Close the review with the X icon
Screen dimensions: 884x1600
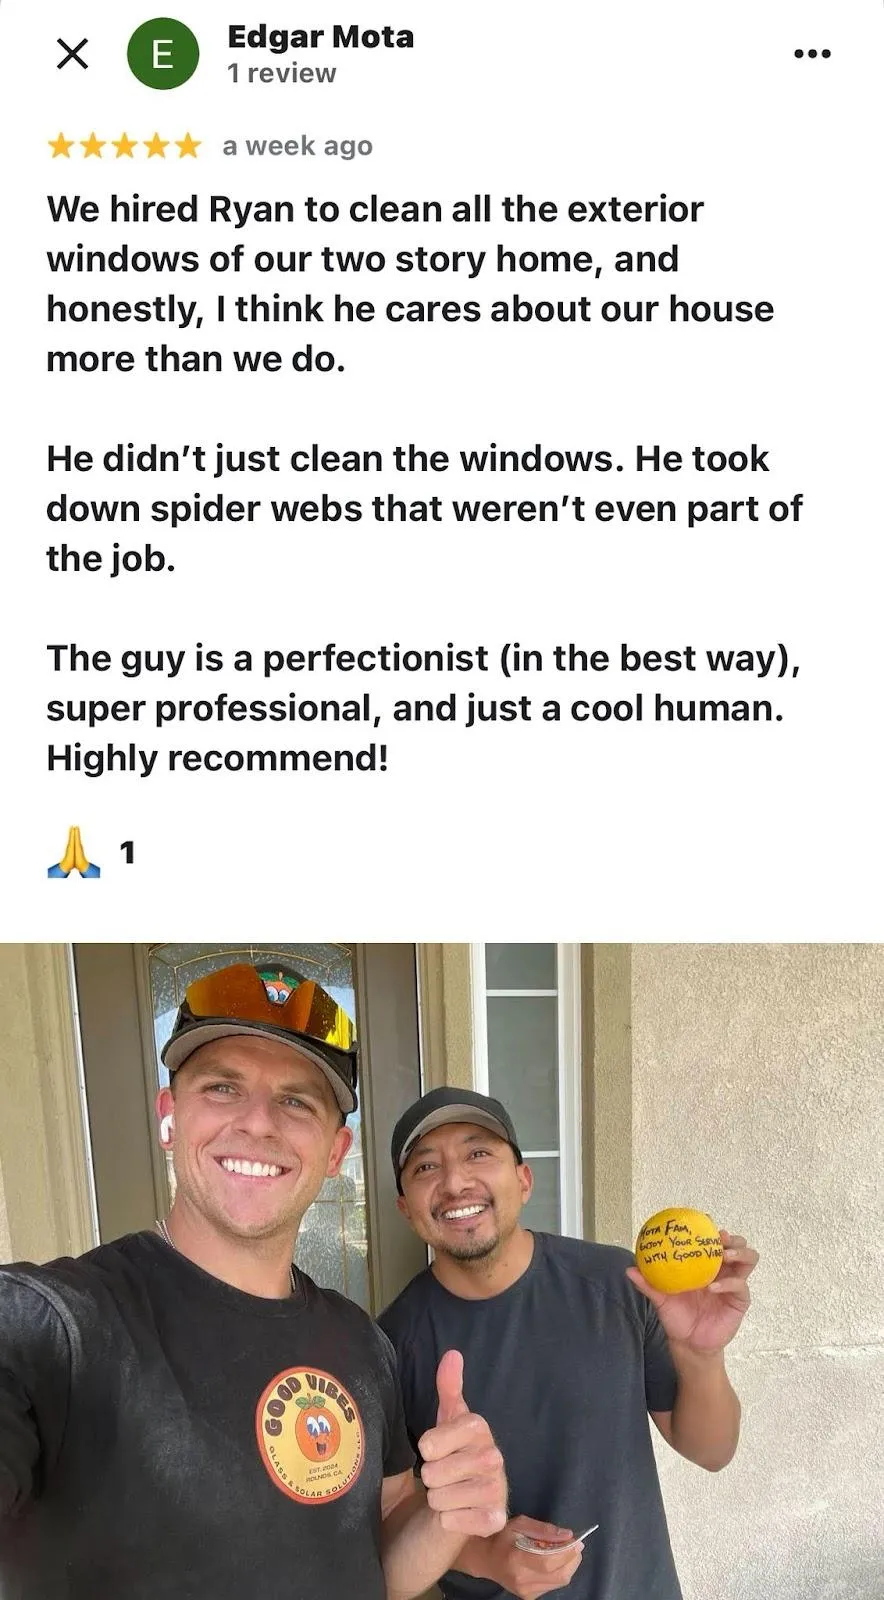(72, 54)
